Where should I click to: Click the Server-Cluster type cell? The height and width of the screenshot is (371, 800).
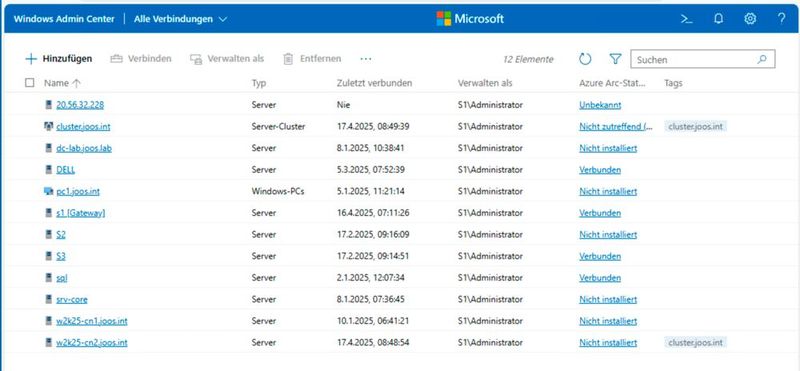278,127
